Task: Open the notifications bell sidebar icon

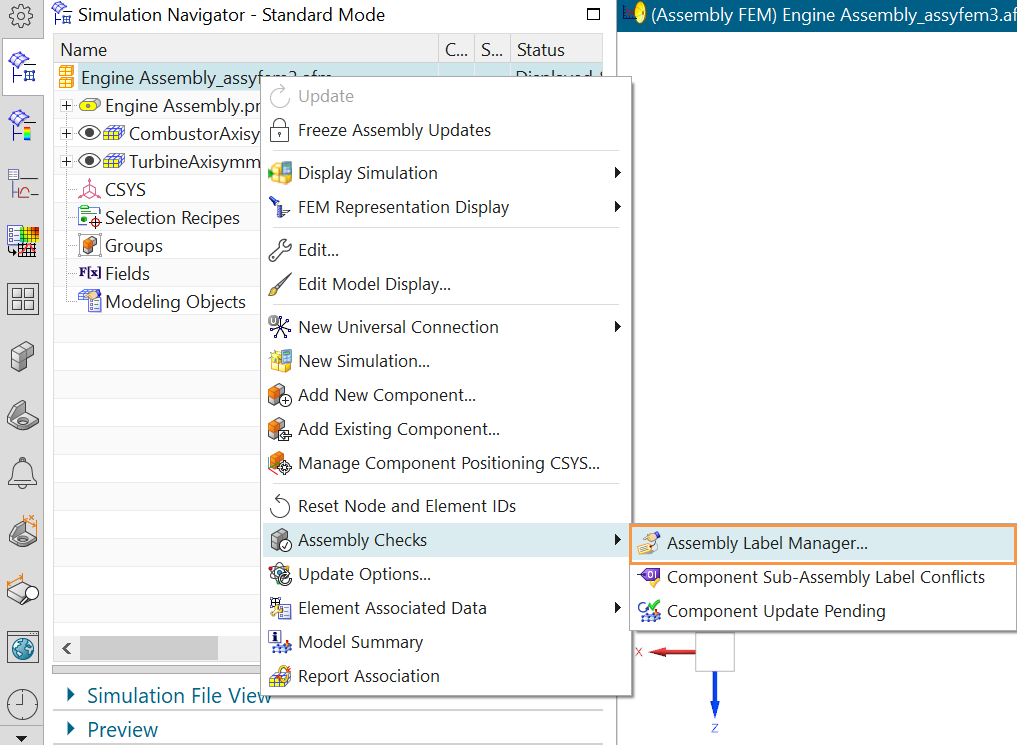Action: tap(22, 472)
